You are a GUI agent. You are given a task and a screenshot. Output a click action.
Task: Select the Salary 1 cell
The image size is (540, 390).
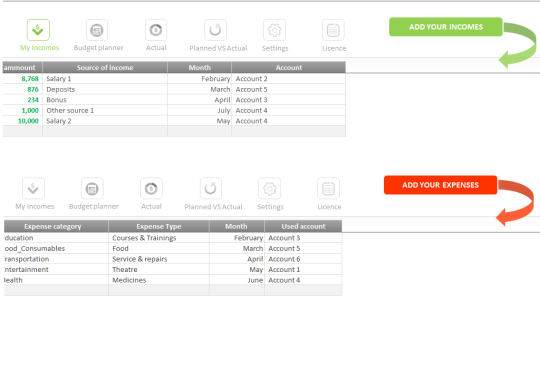tap(105, 79)
